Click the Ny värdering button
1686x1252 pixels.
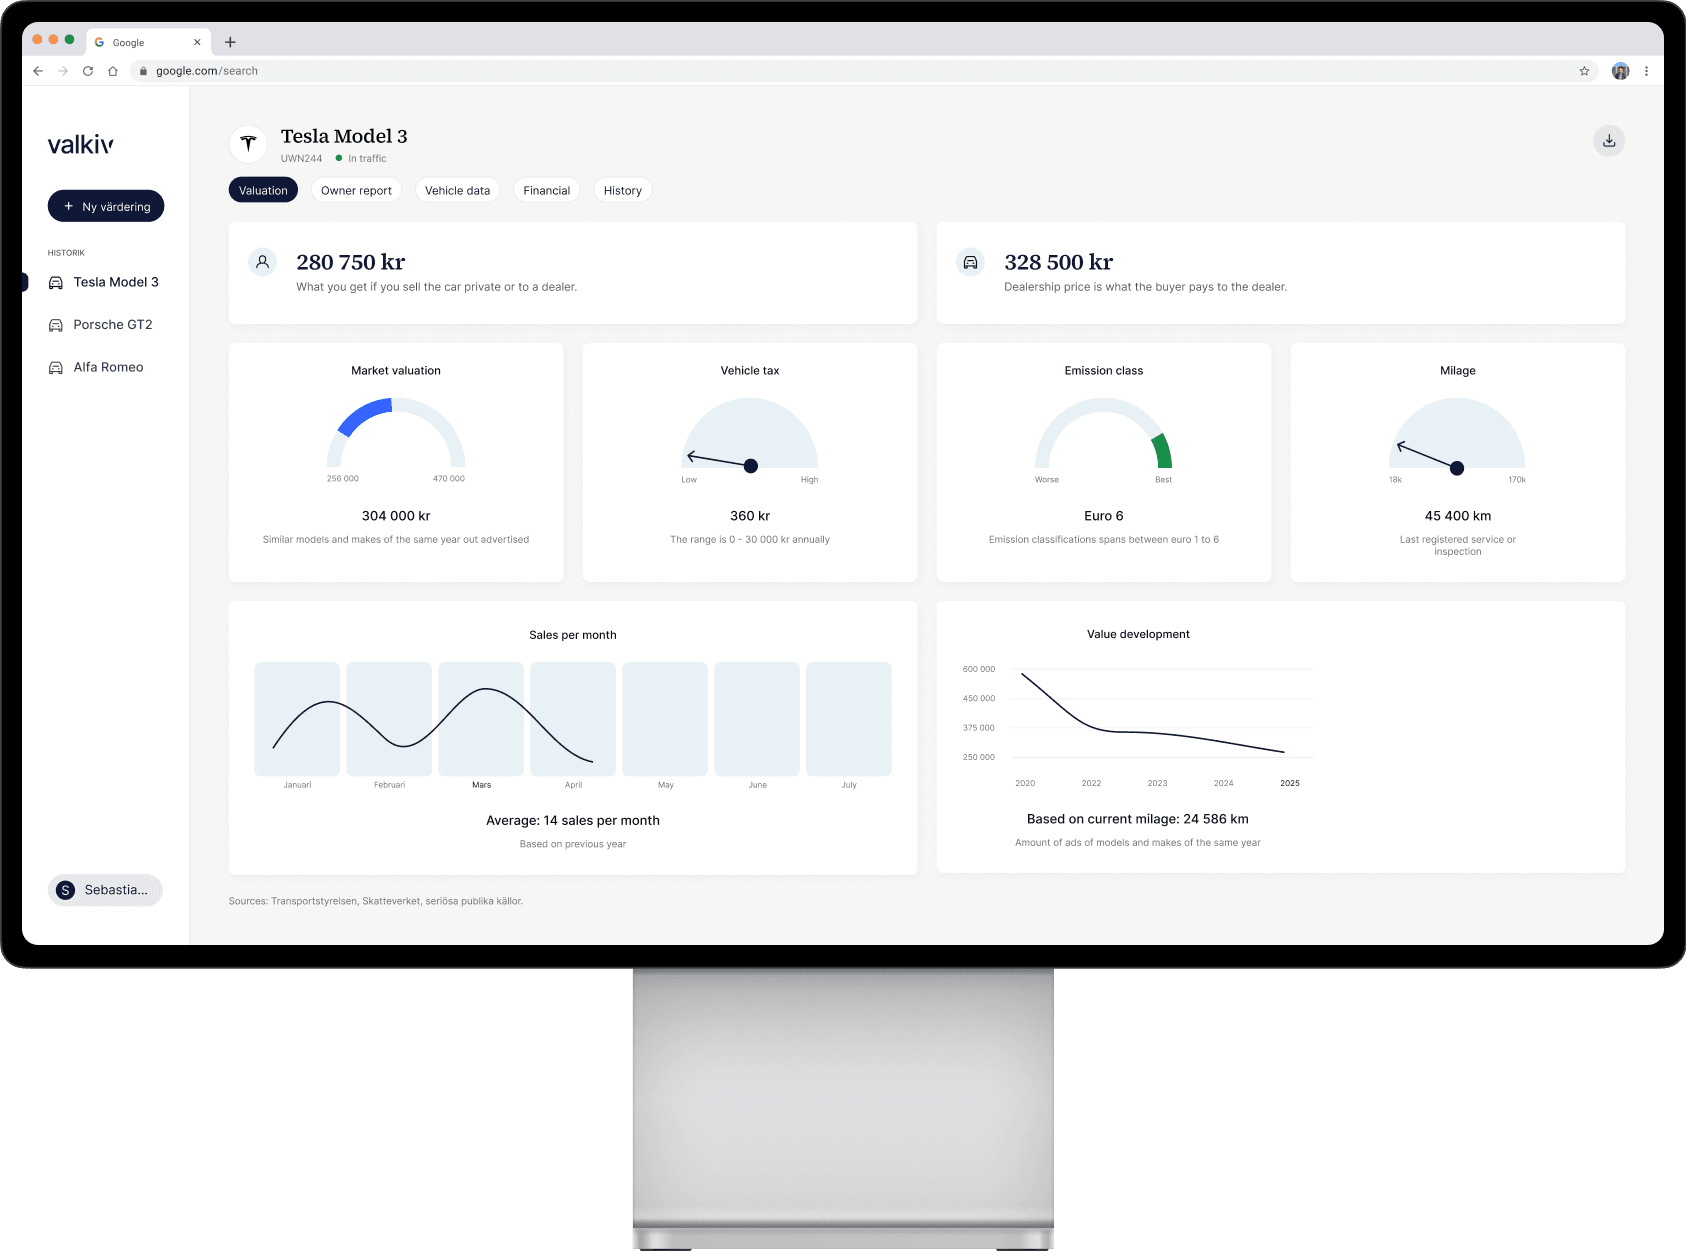click(106, 206)
